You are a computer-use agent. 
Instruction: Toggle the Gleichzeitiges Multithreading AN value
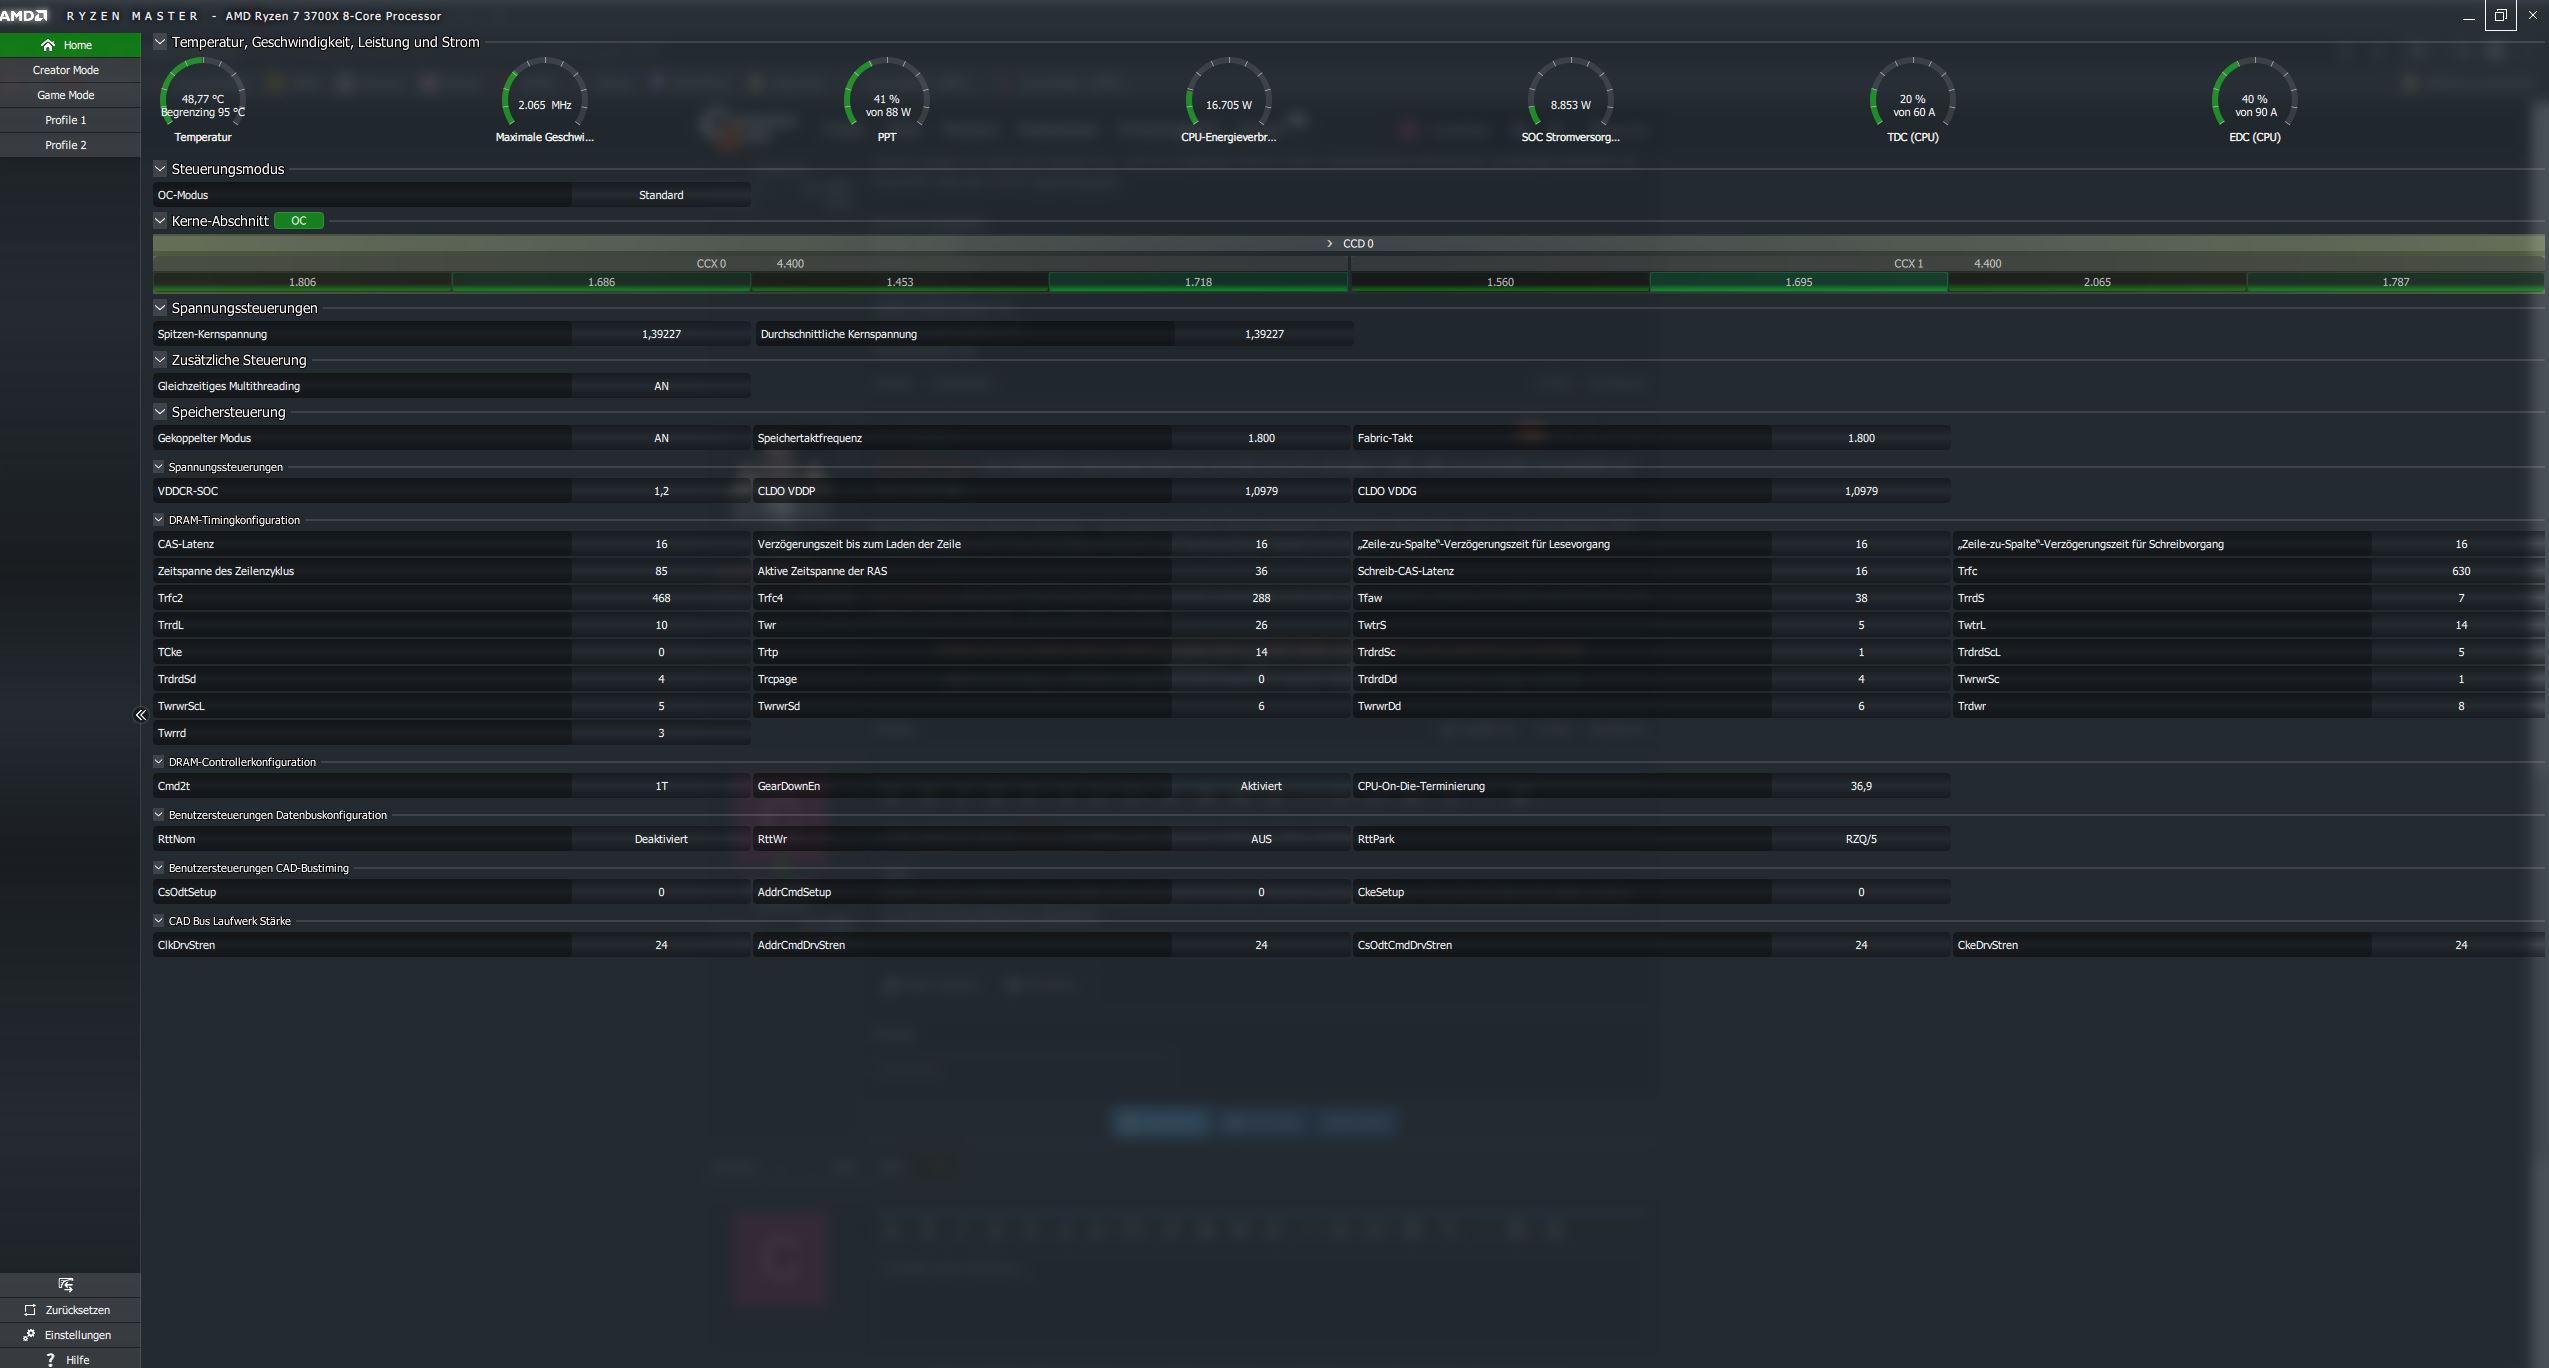pyautogui.click(x=661, y=386)
